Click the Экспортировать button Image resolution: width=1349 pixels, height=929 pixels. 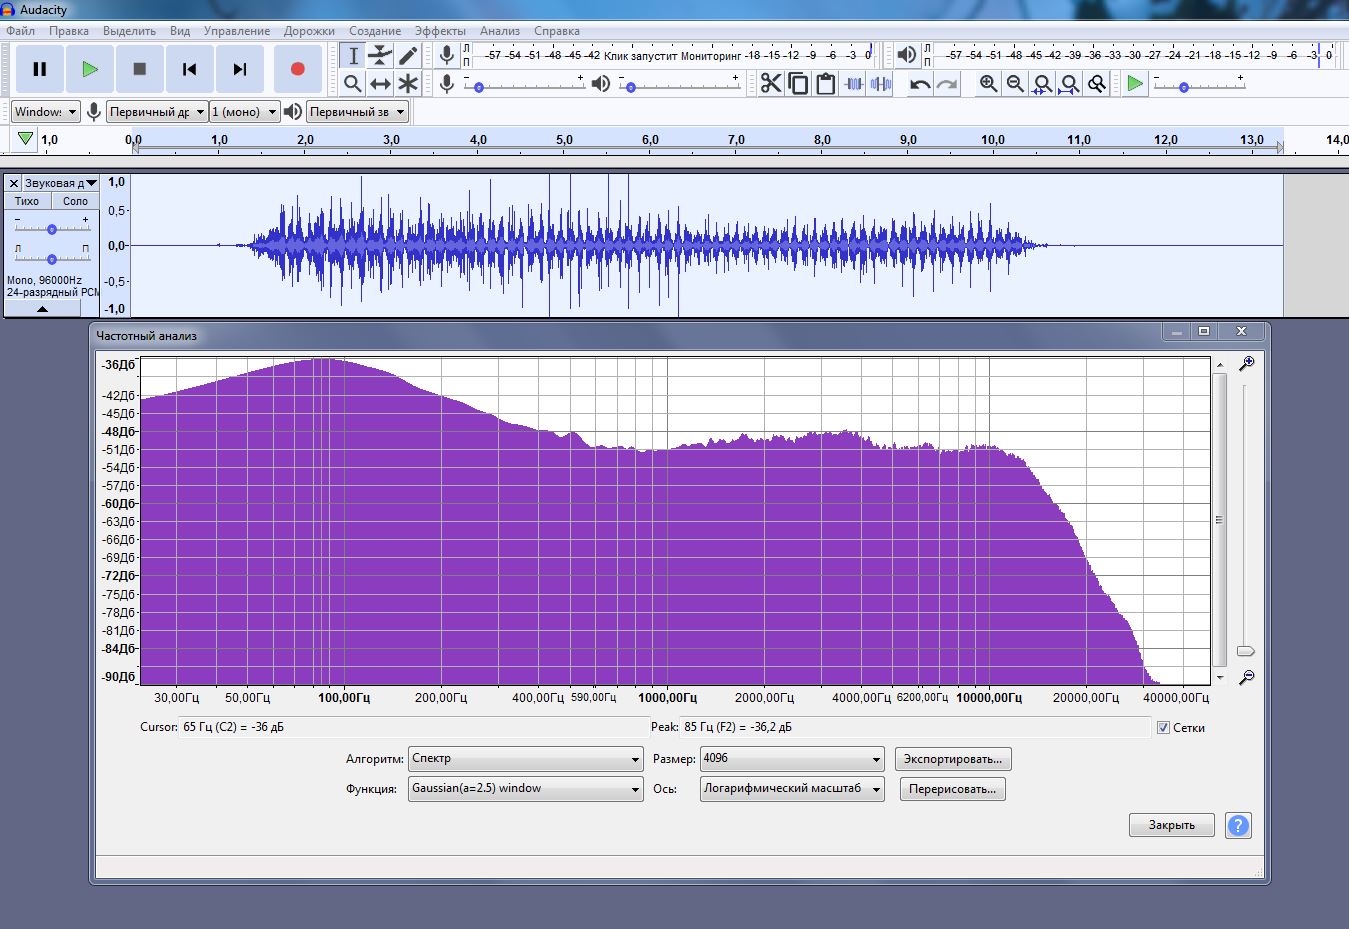pos(952,759)
